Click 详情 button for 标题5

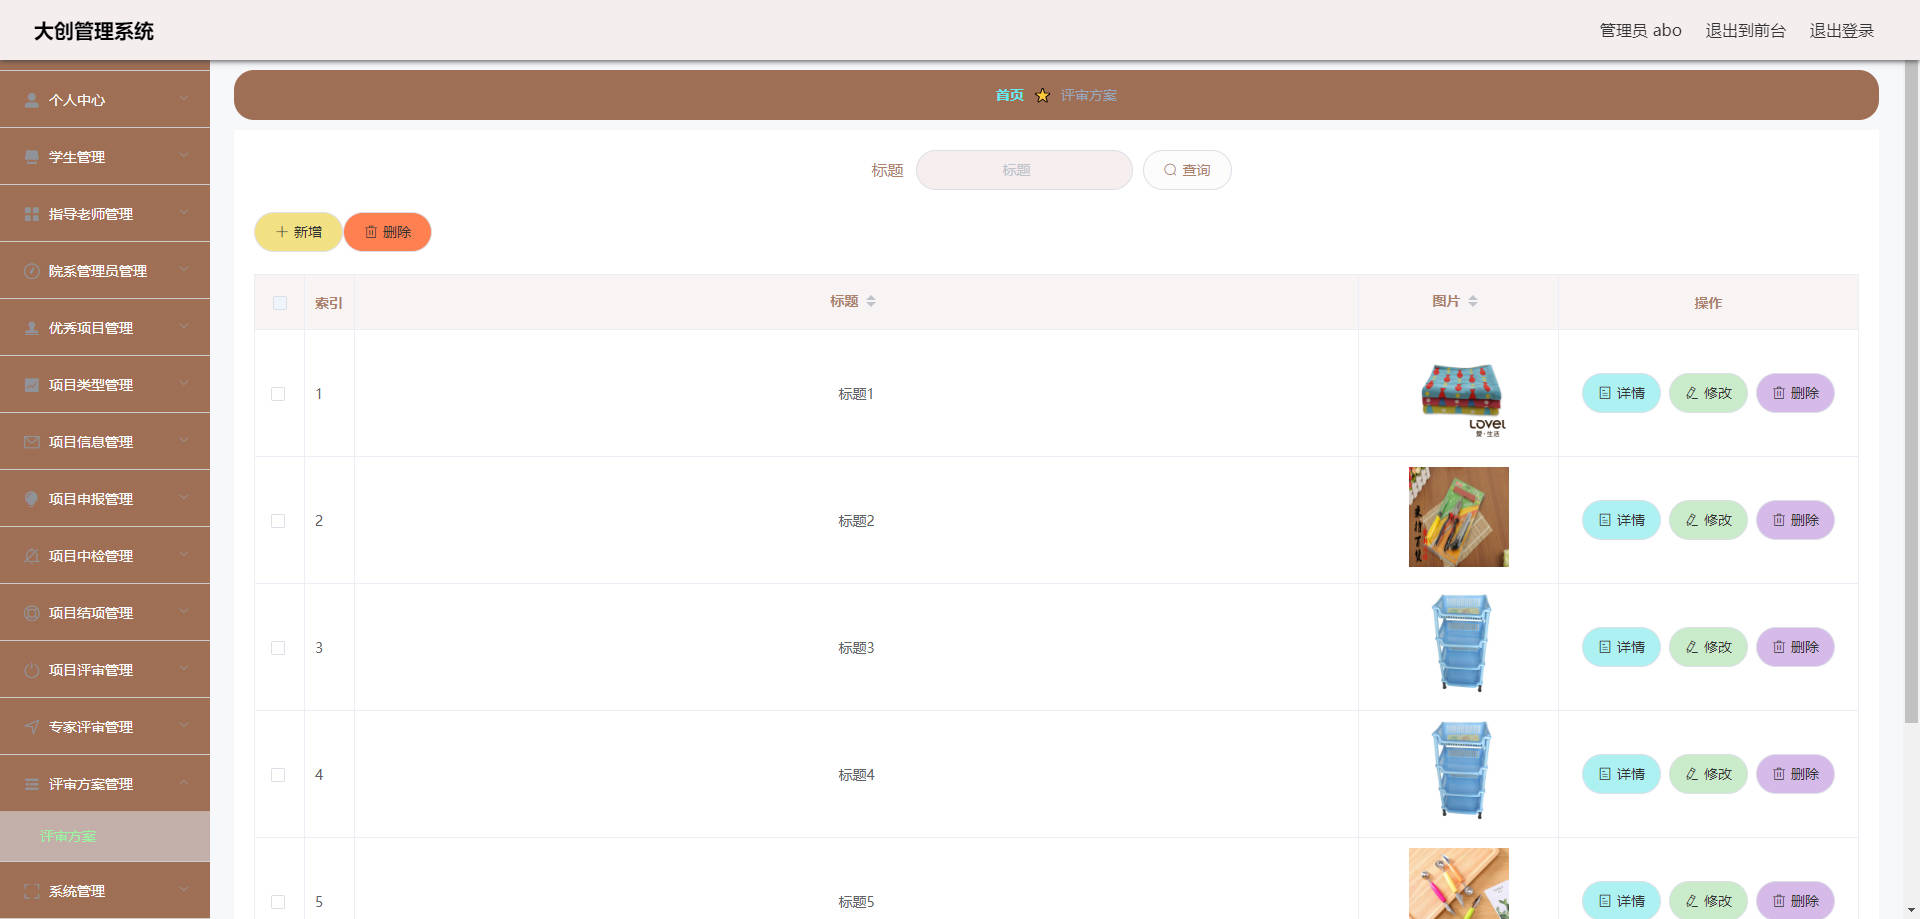(1621, 900)
